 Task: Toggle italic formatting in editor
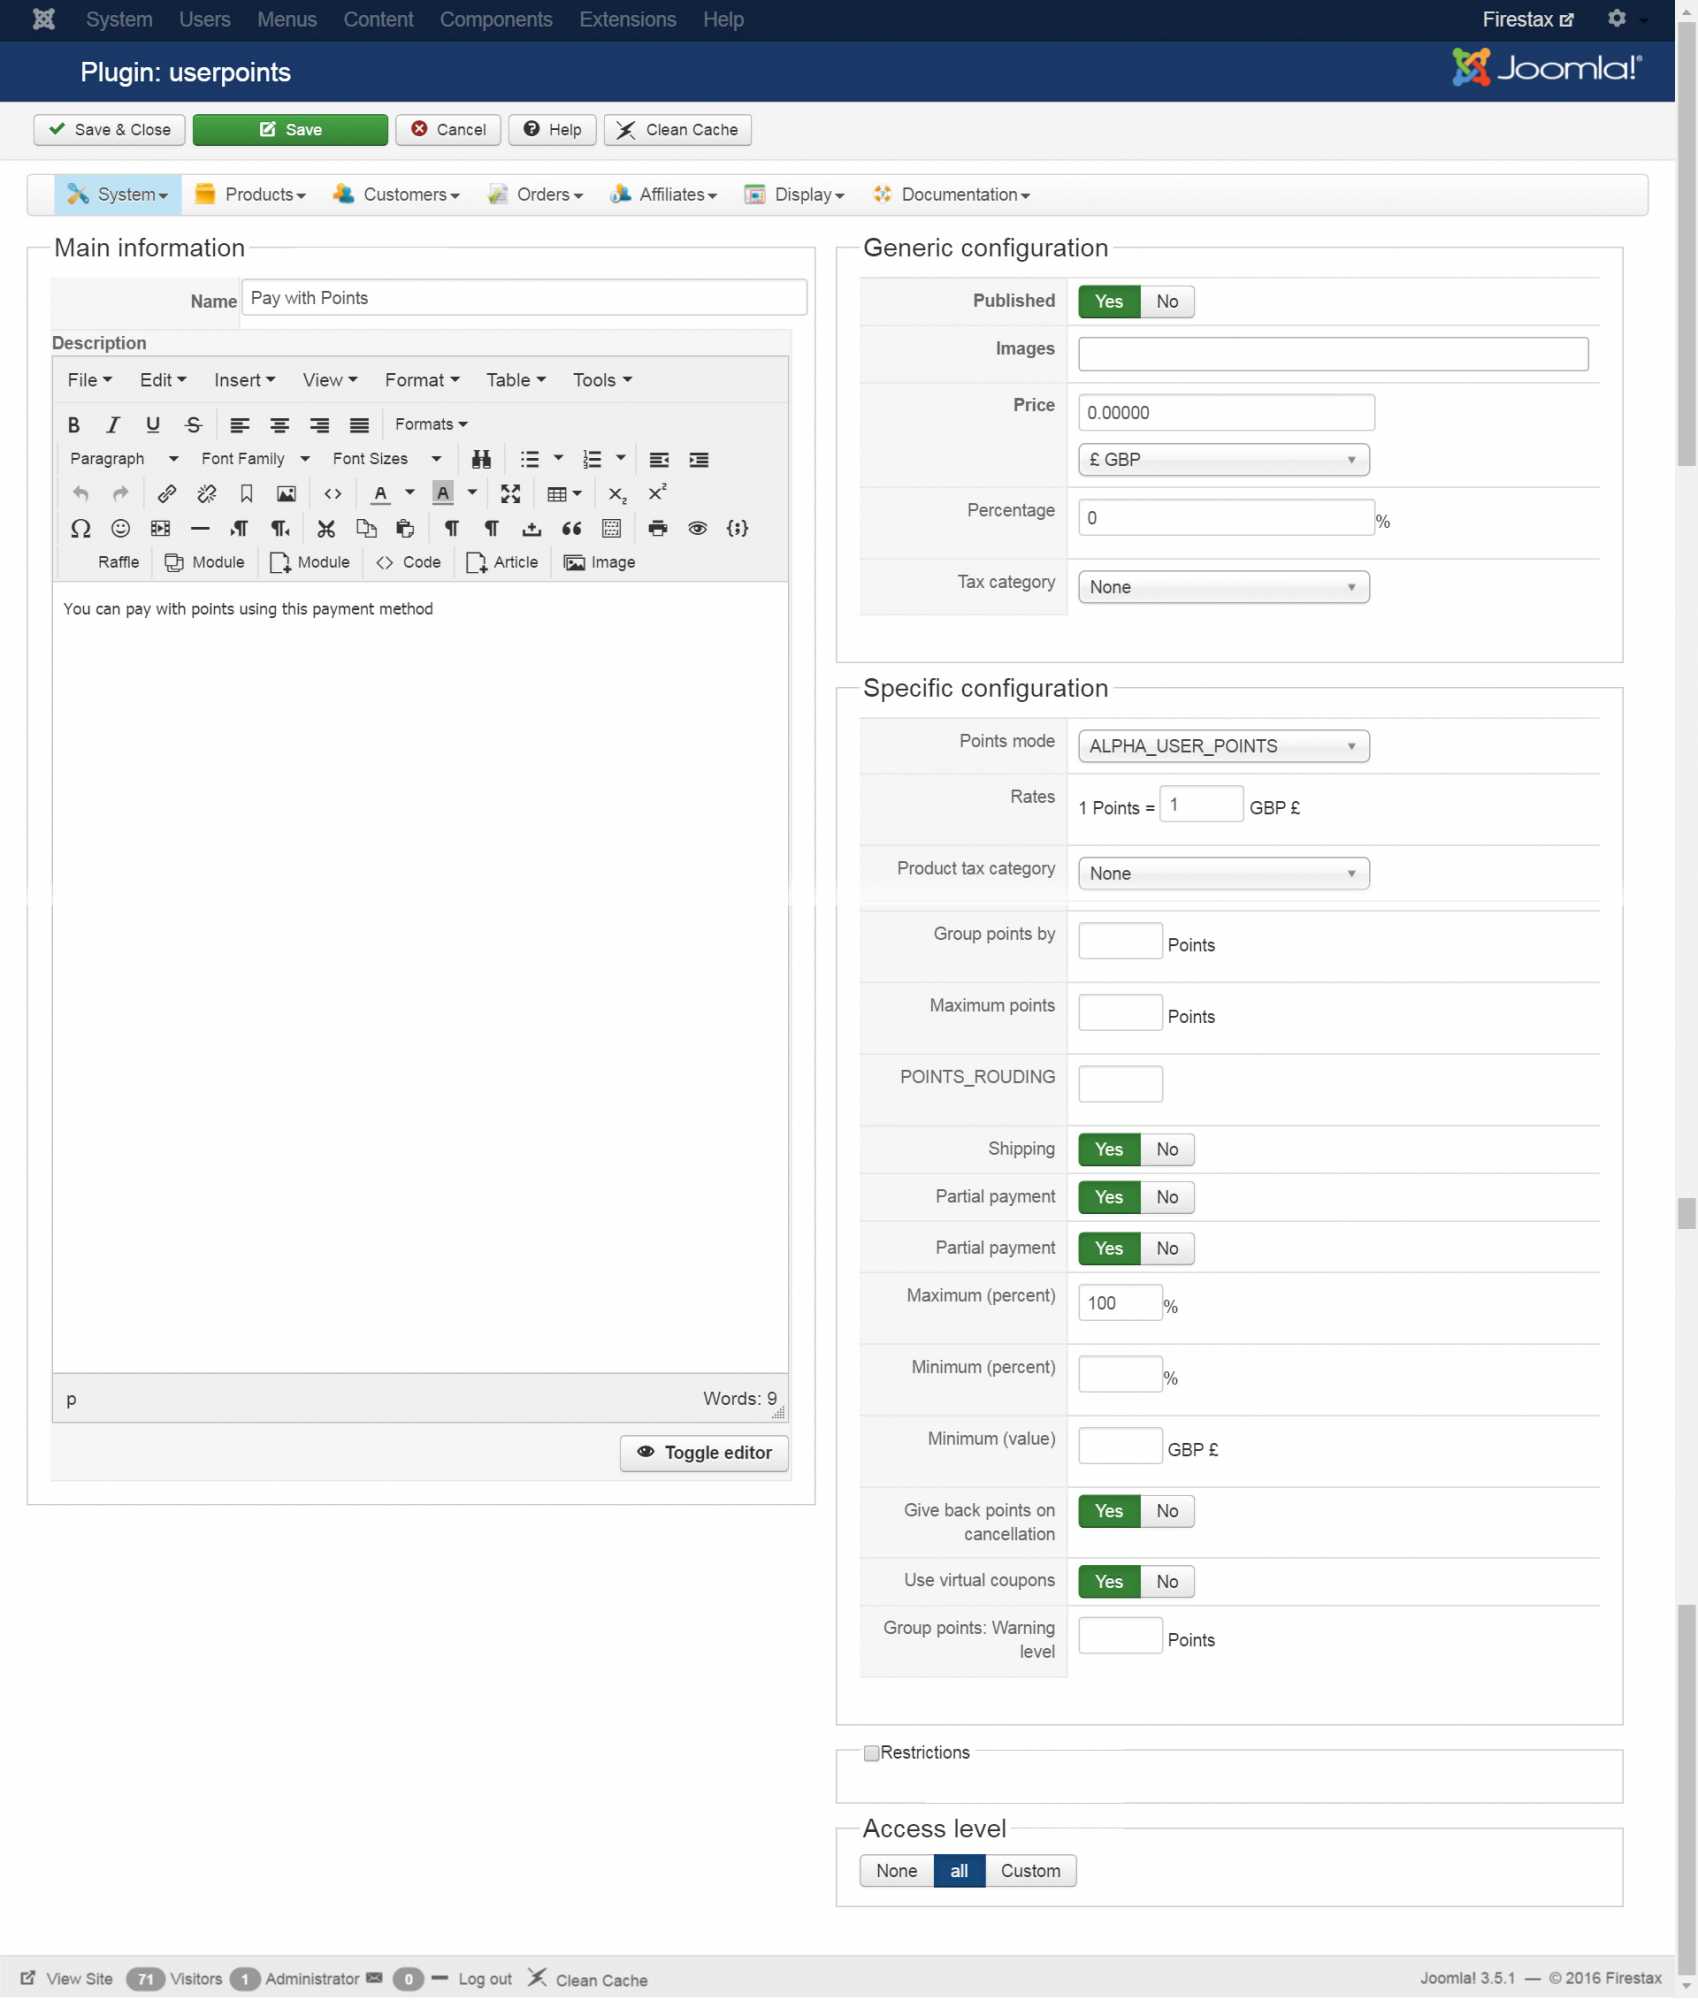113,425
